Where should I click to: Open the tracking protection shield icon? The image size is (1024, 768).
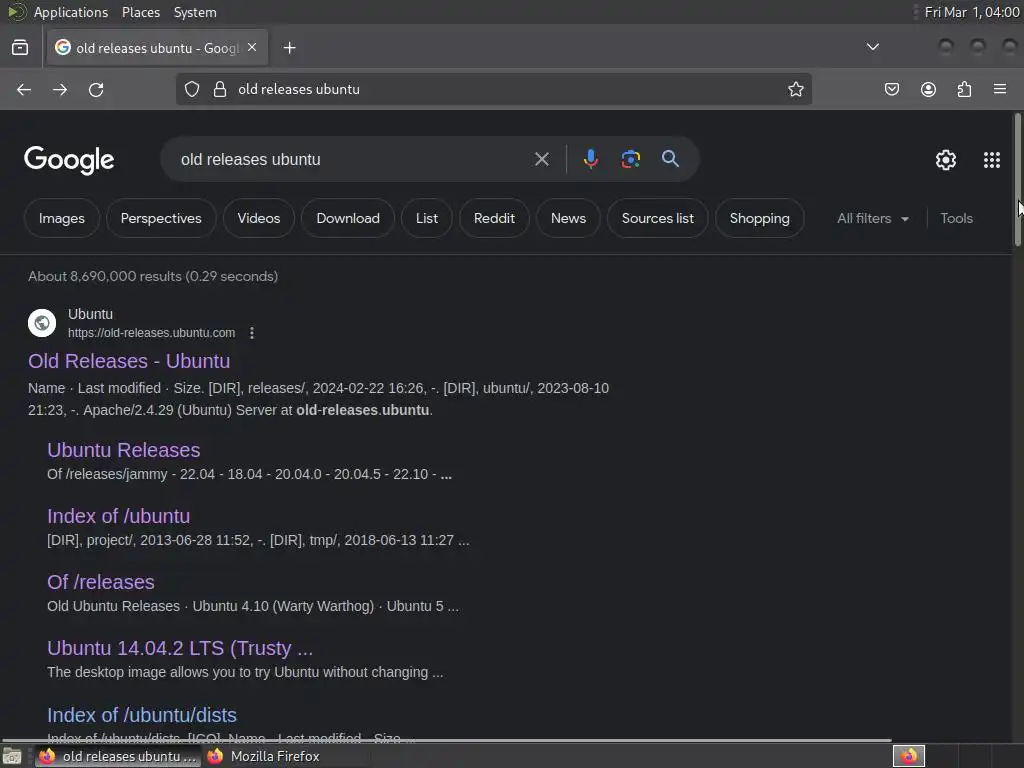pyautogui.click(x=191, y=89)
